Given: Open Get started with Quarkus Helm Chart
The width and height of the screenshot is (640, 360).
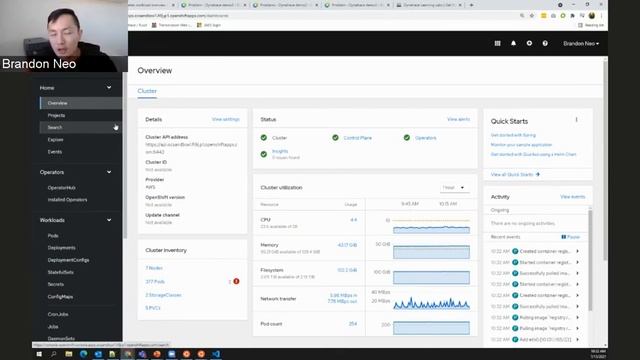Looking at the screenshot, I should coord(533,154).
